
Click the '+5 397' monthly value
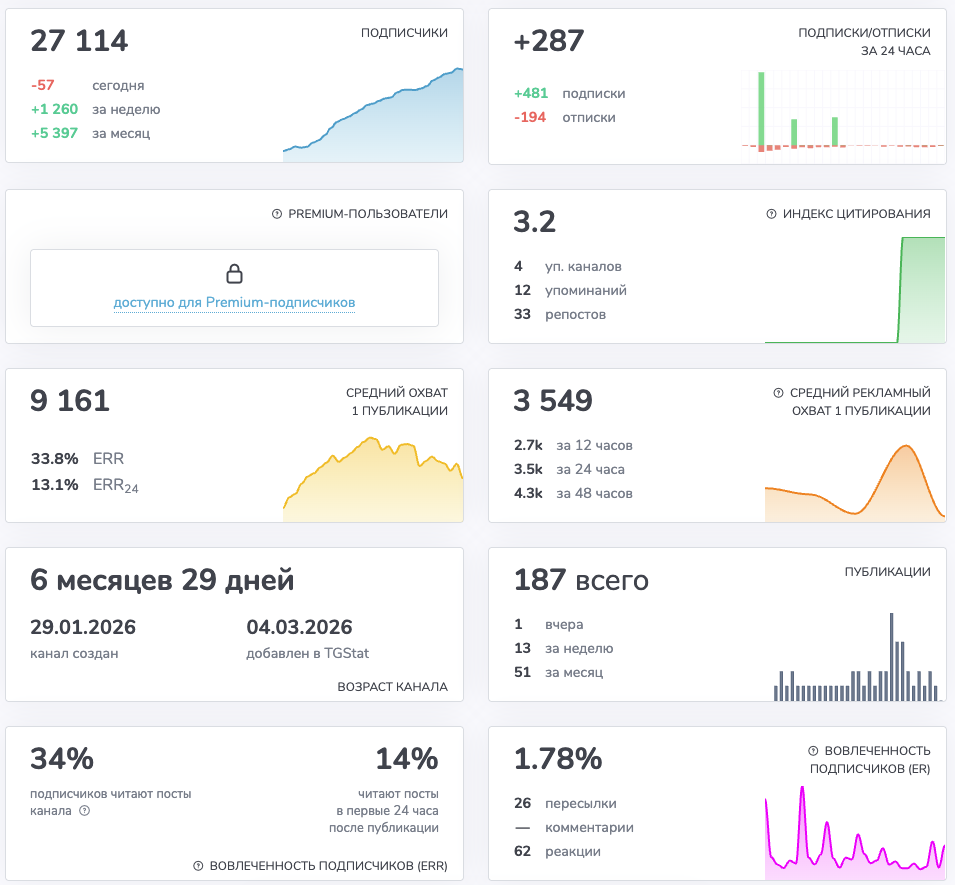(55, 133)
